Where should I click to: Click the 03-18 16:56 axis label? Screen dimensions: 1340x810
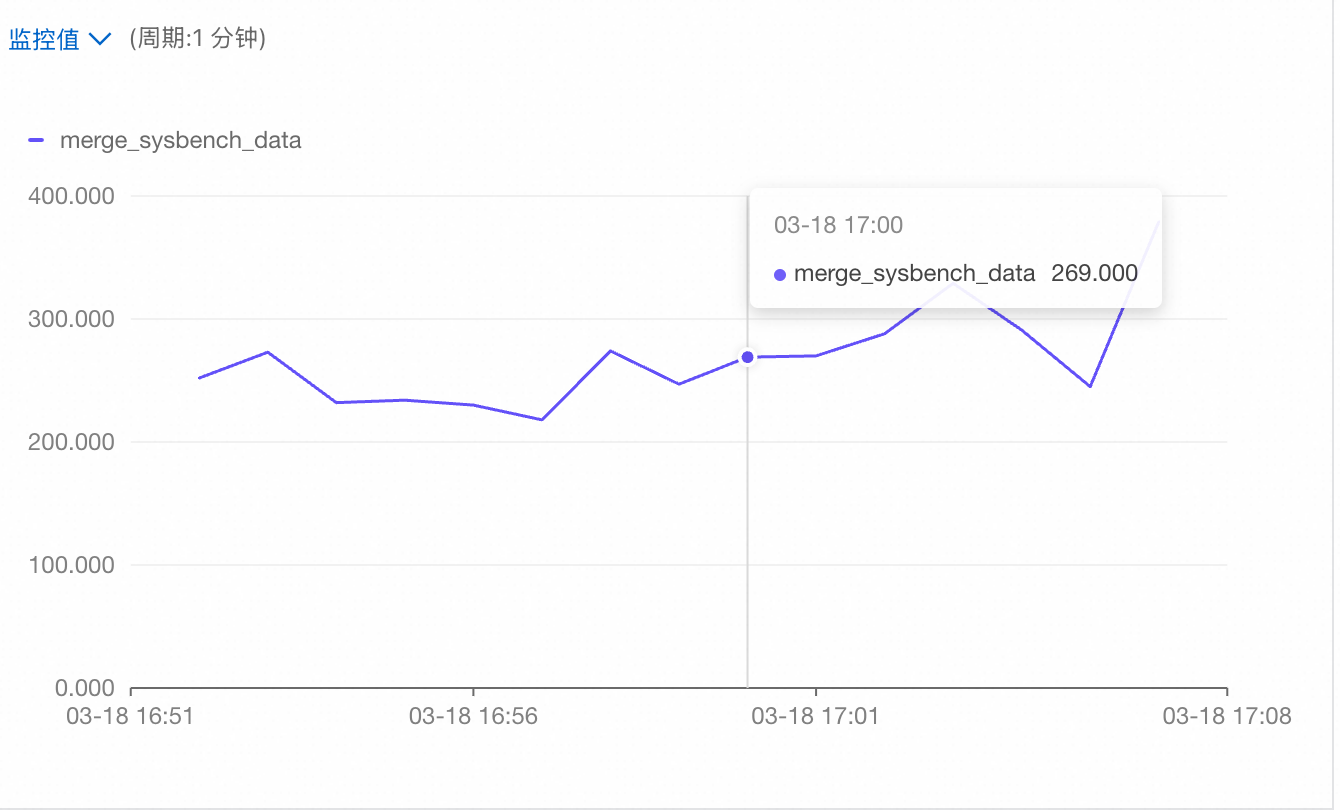(473, 716)
